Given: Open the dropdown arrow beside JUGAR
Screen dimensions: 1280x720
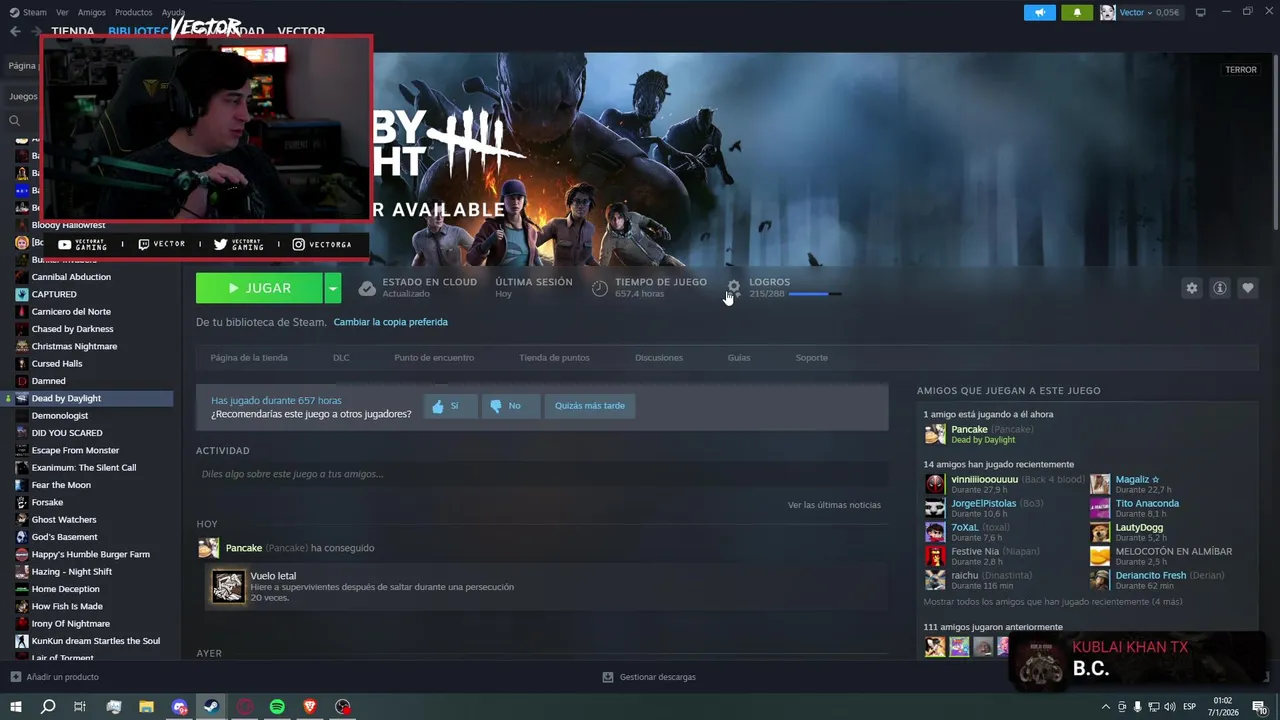Looking at the screenshot, I should pos(333,288).
